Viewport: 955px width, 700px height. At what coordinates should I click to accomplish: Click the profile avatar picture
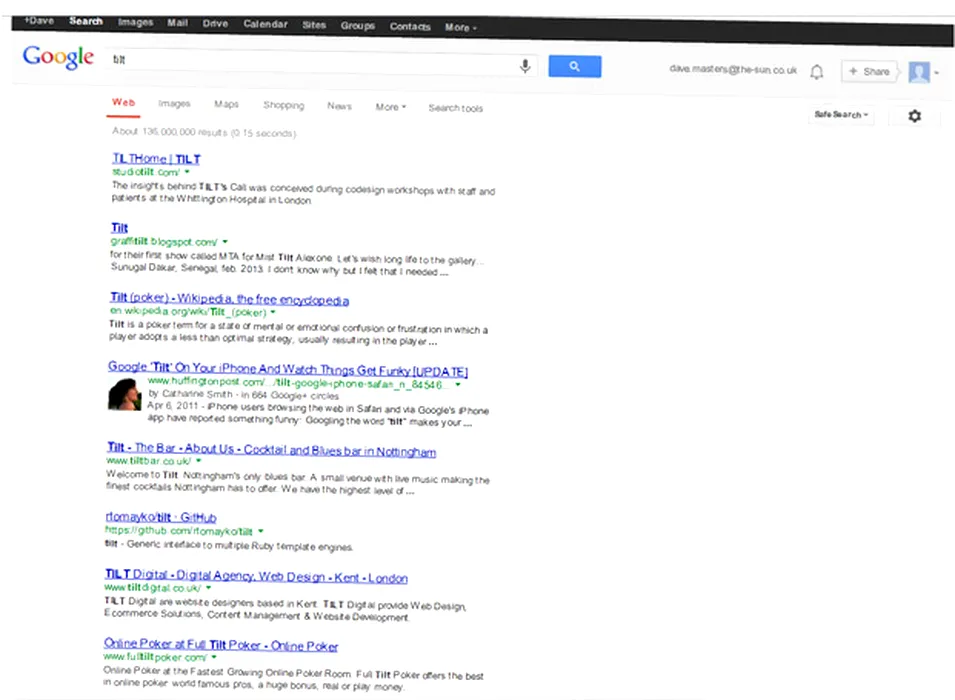pyautogui.click(x=918, y=72)
